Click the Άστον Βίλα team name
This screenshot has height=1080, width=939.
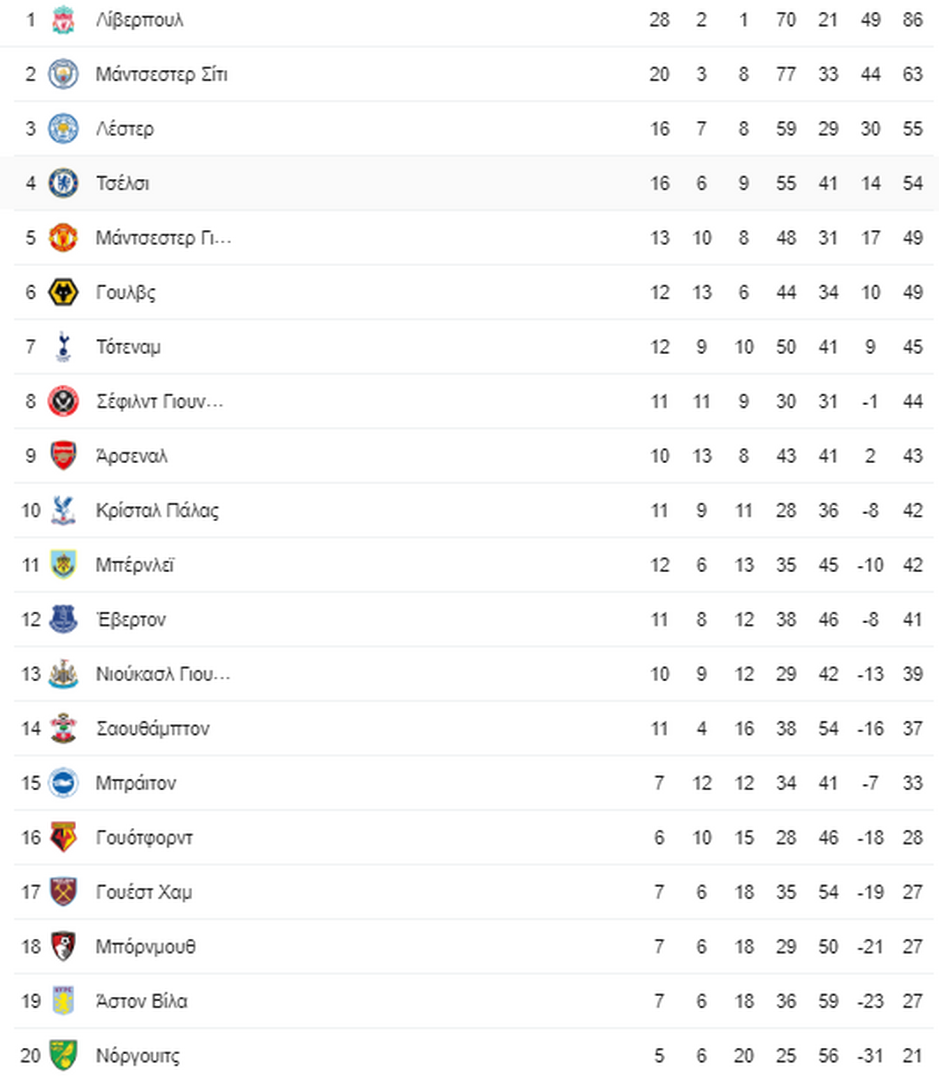point(141,1001)
